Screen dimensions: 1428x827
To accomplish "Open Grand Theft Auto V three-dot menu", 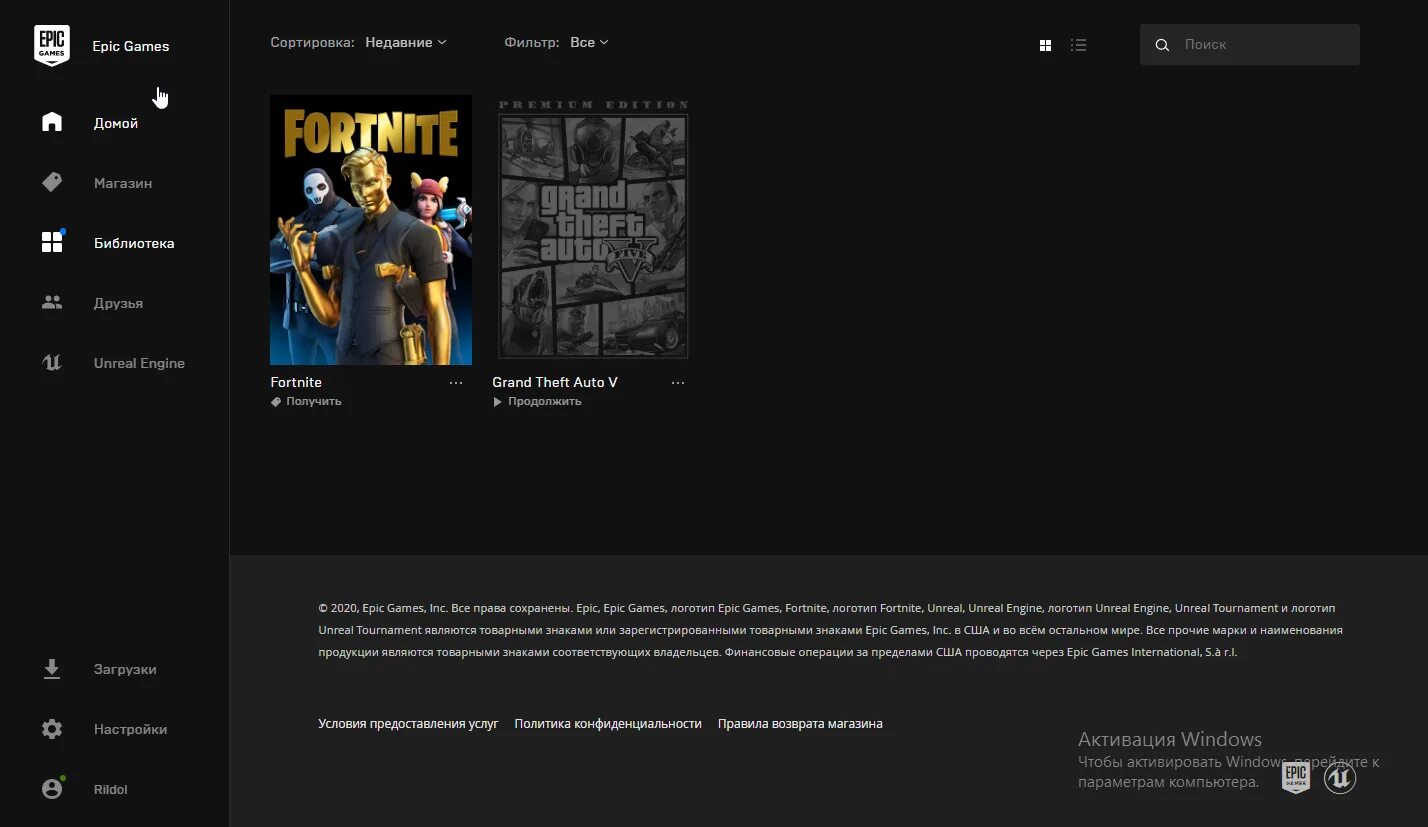I will coord(678,383).
